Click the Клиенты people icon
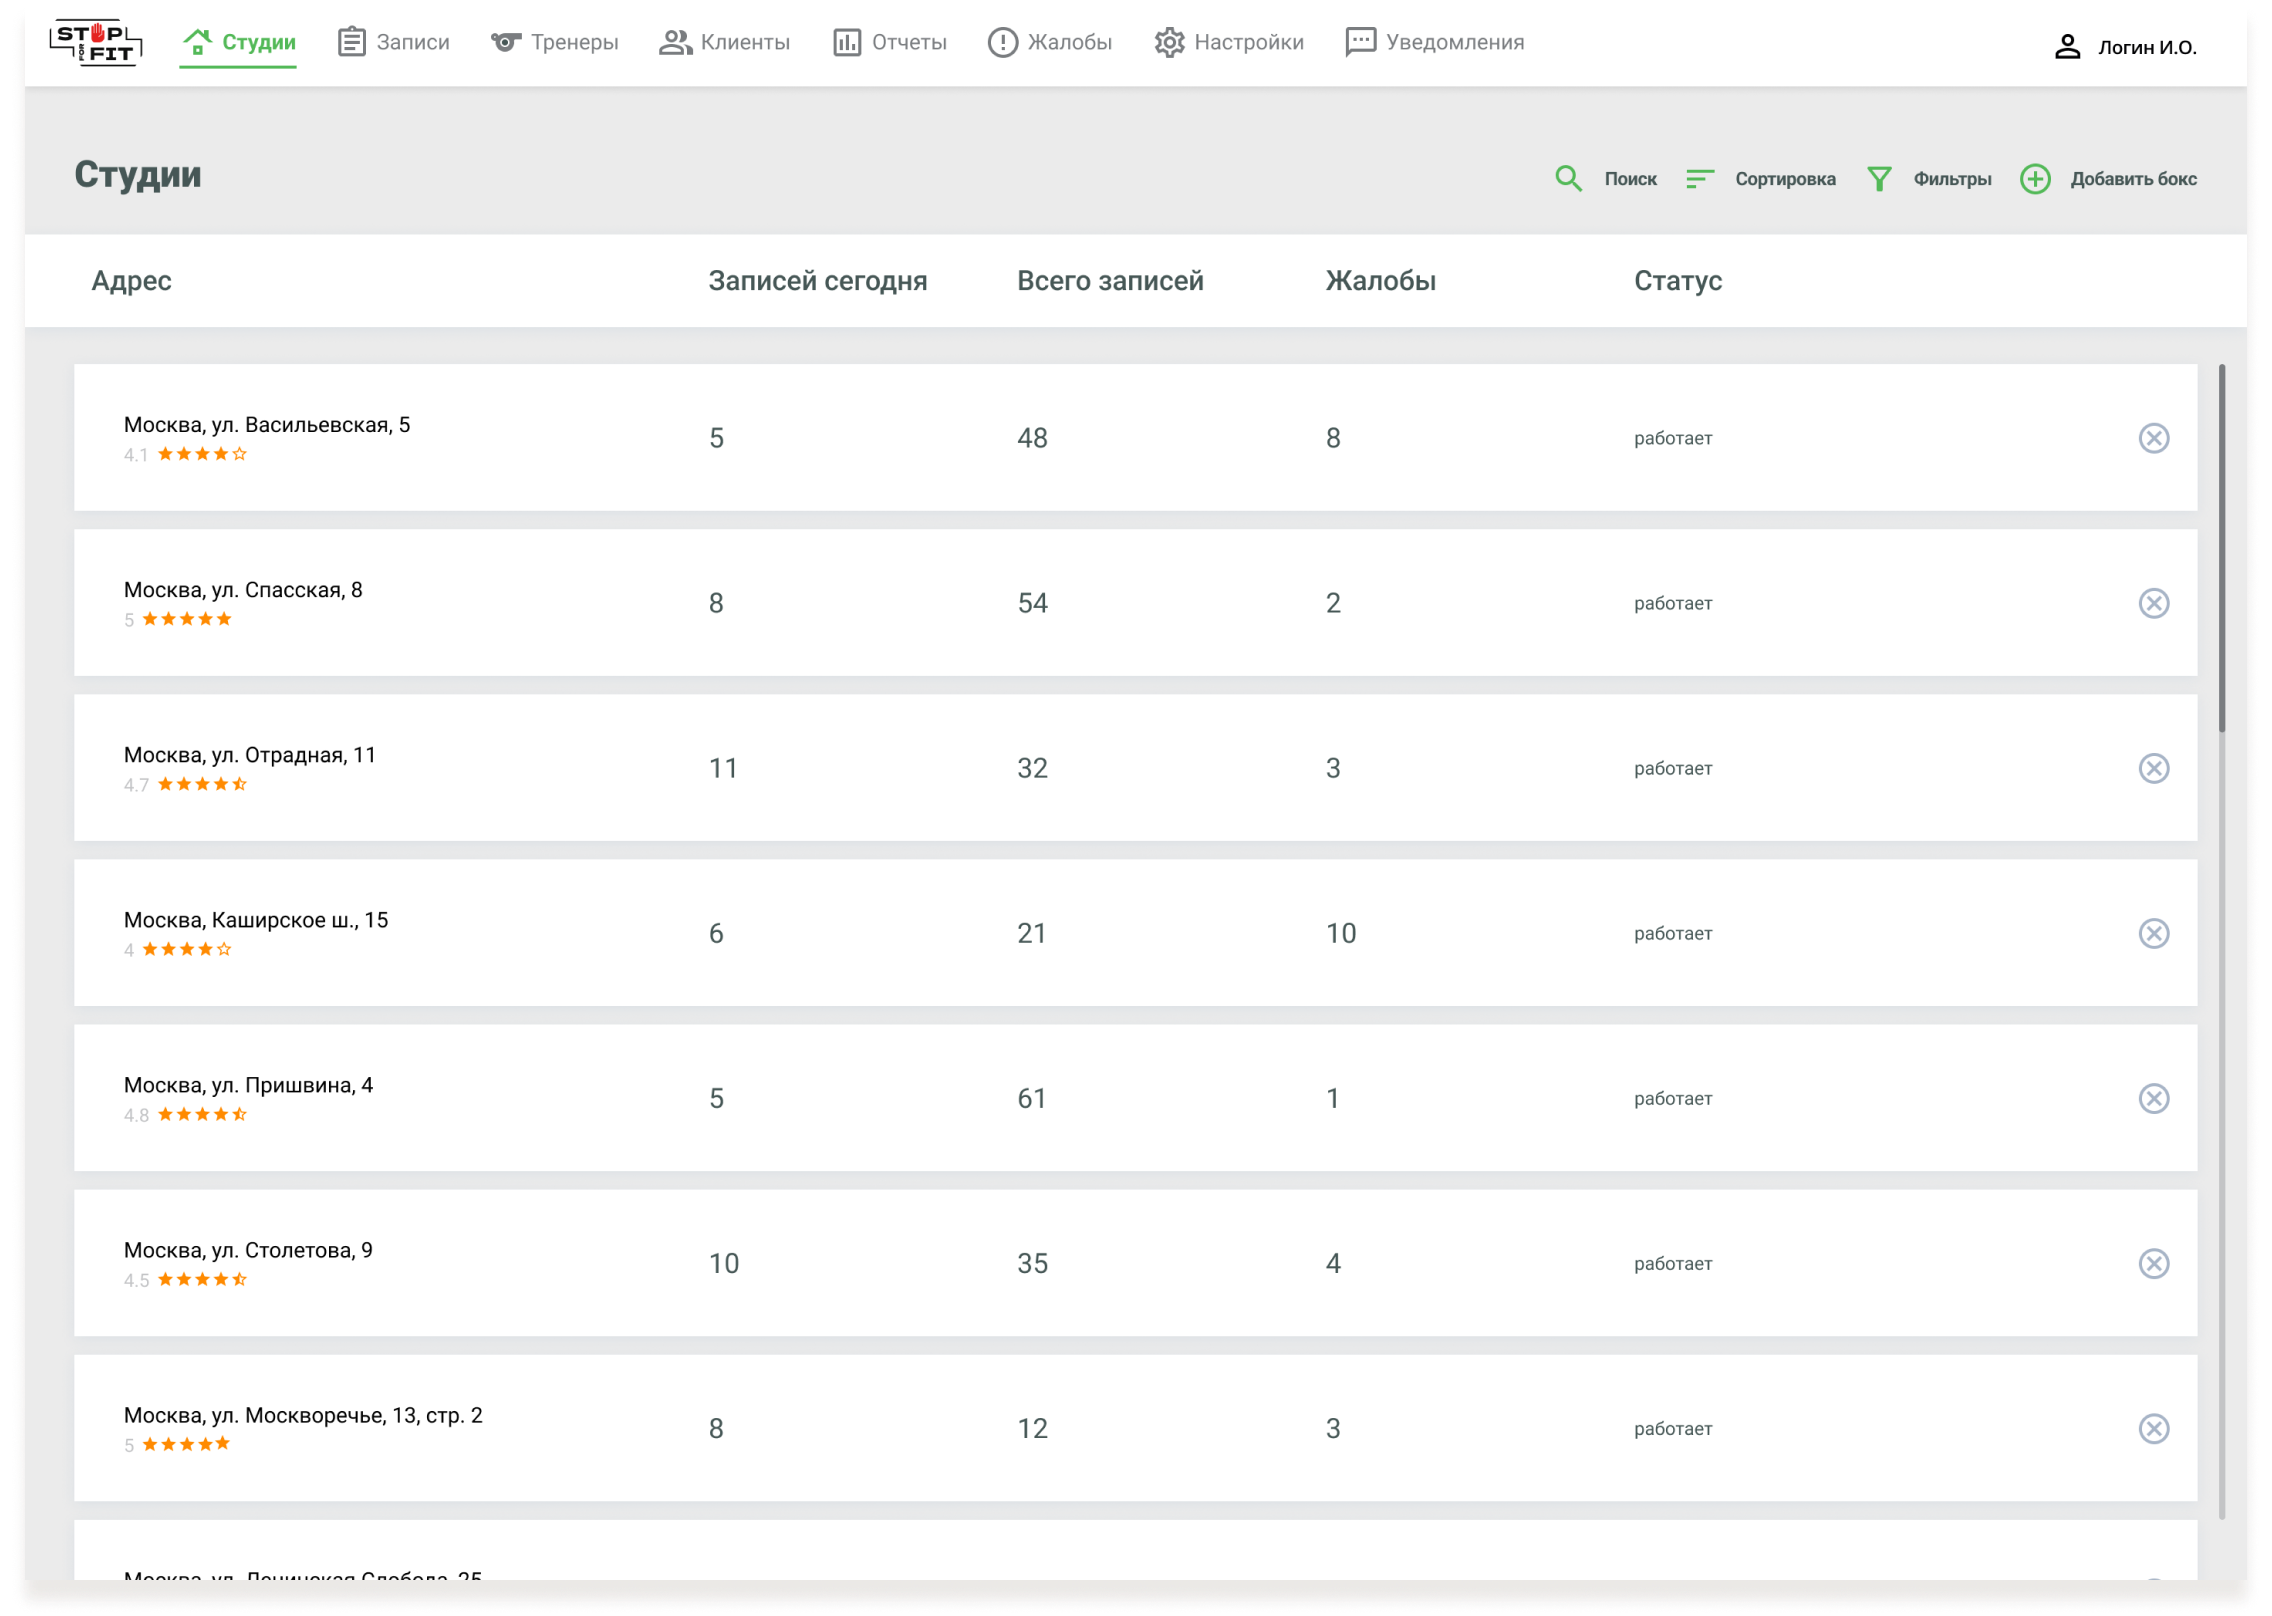The image size is (2272, 1616). 675,43
